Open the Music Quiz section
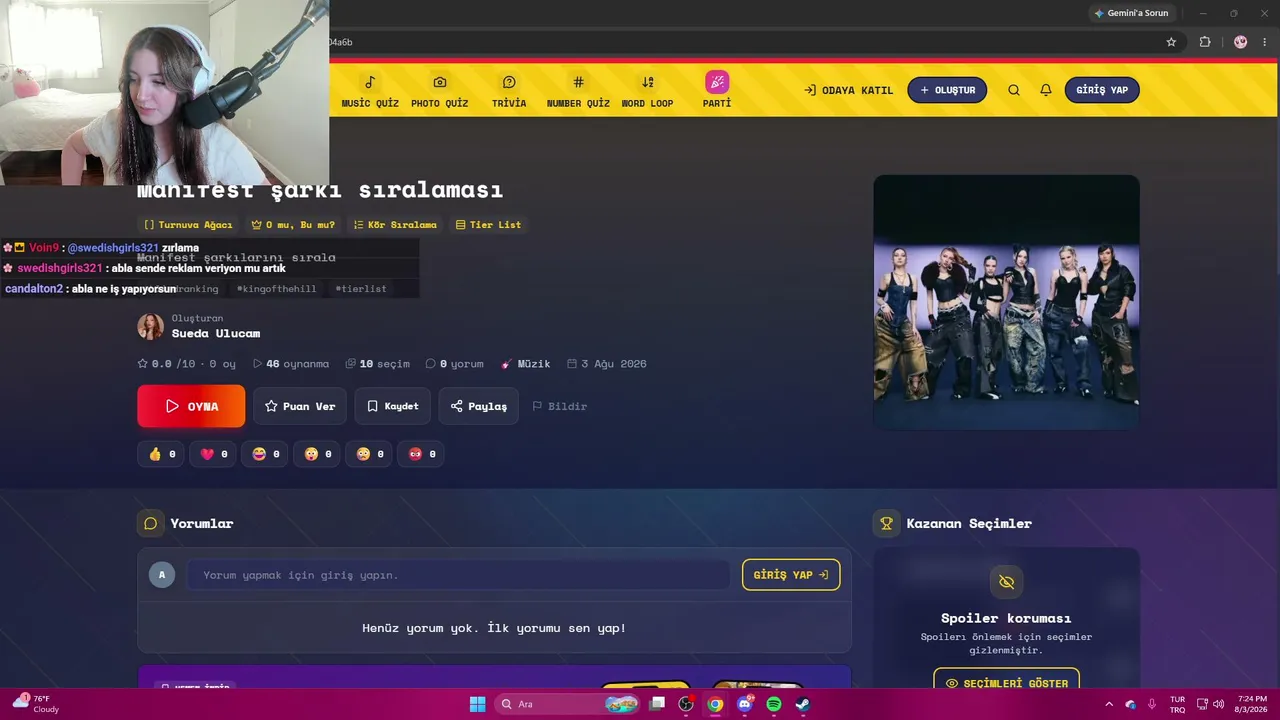 point(370,91)
